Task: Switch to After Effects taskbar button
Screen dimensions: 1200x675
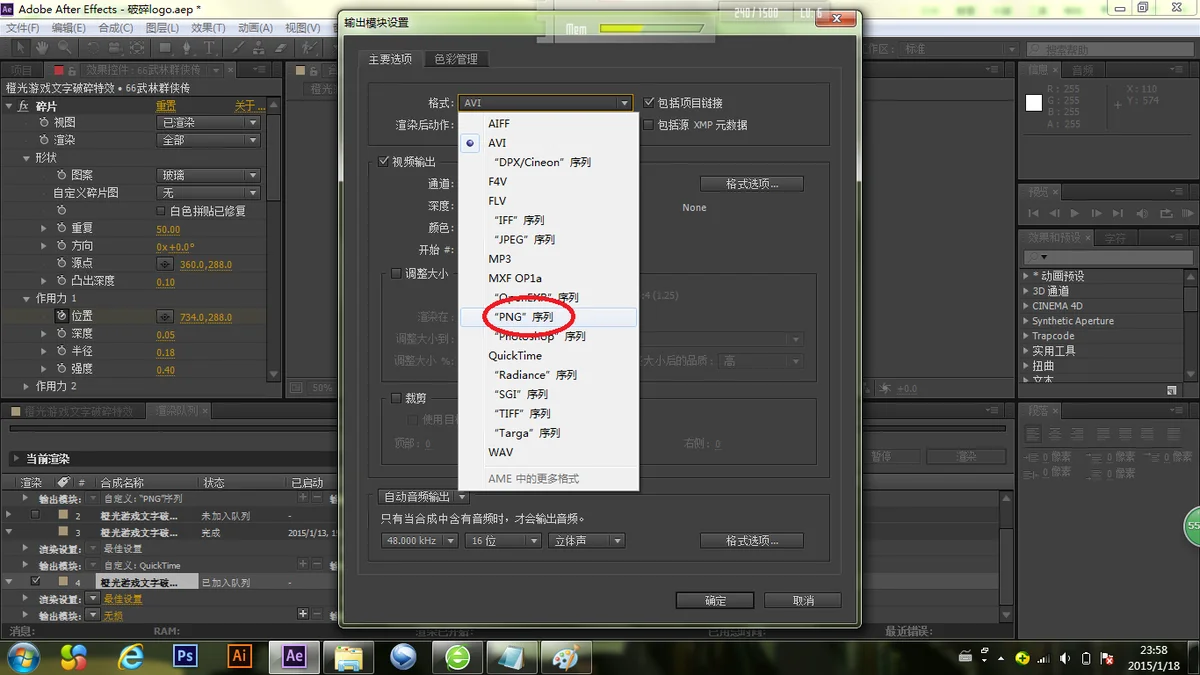Action: point(294,655)
